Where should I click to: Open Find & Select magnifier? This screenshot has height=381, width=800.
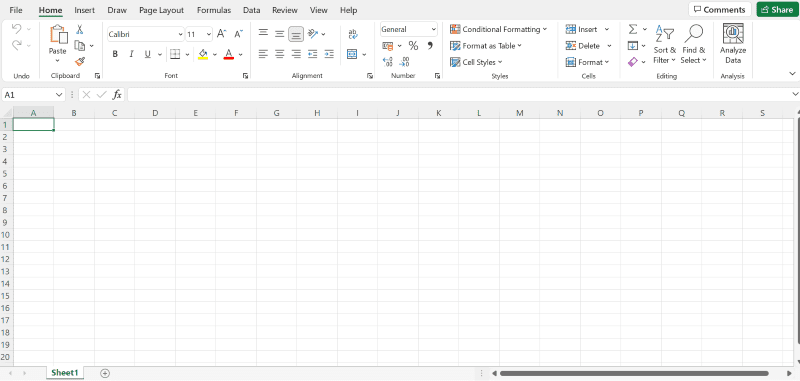click(693, 44)
